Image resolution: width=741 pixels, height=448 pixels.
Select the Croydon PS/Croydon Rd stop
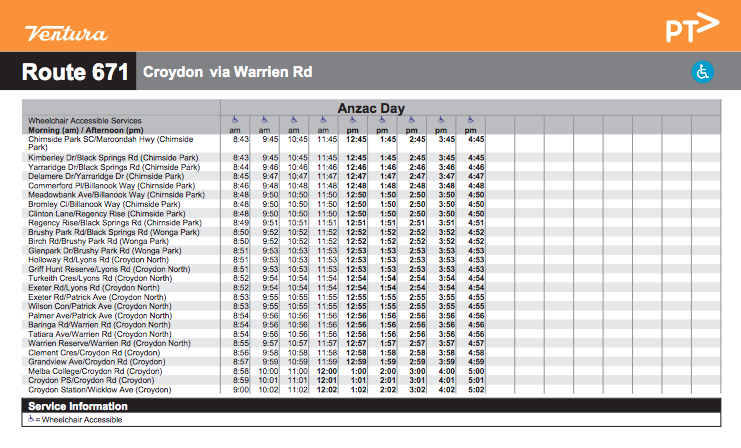pos(91,380)
